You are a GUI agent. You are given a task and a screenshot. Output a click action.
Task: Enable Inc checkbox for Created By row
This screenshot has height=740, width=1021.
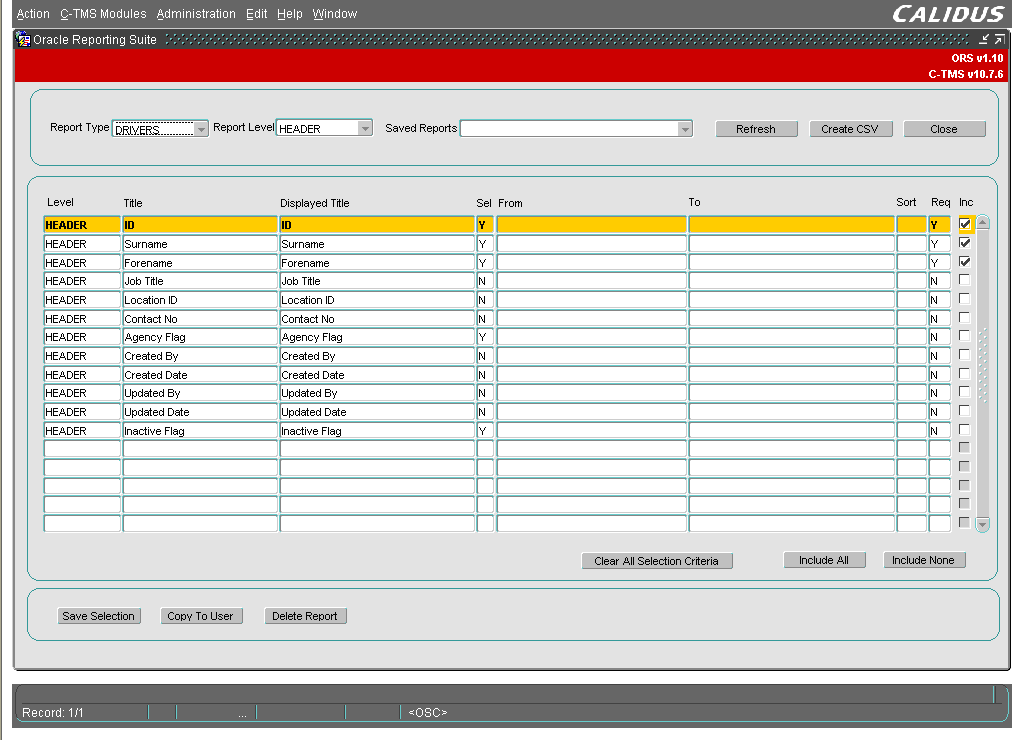[965, 355]
